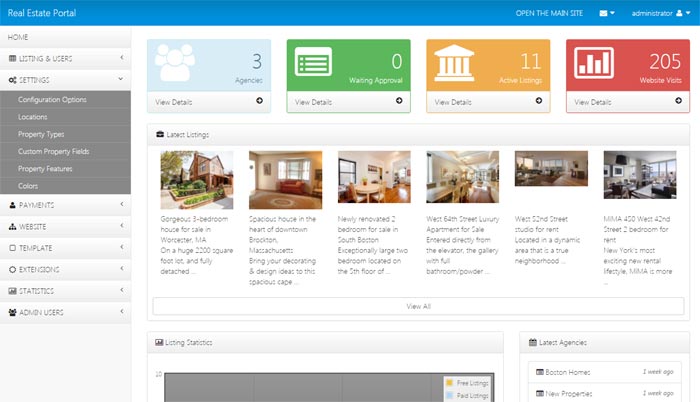Open the messages dropdown caret
700x402 pixels.
click(612, 13)
